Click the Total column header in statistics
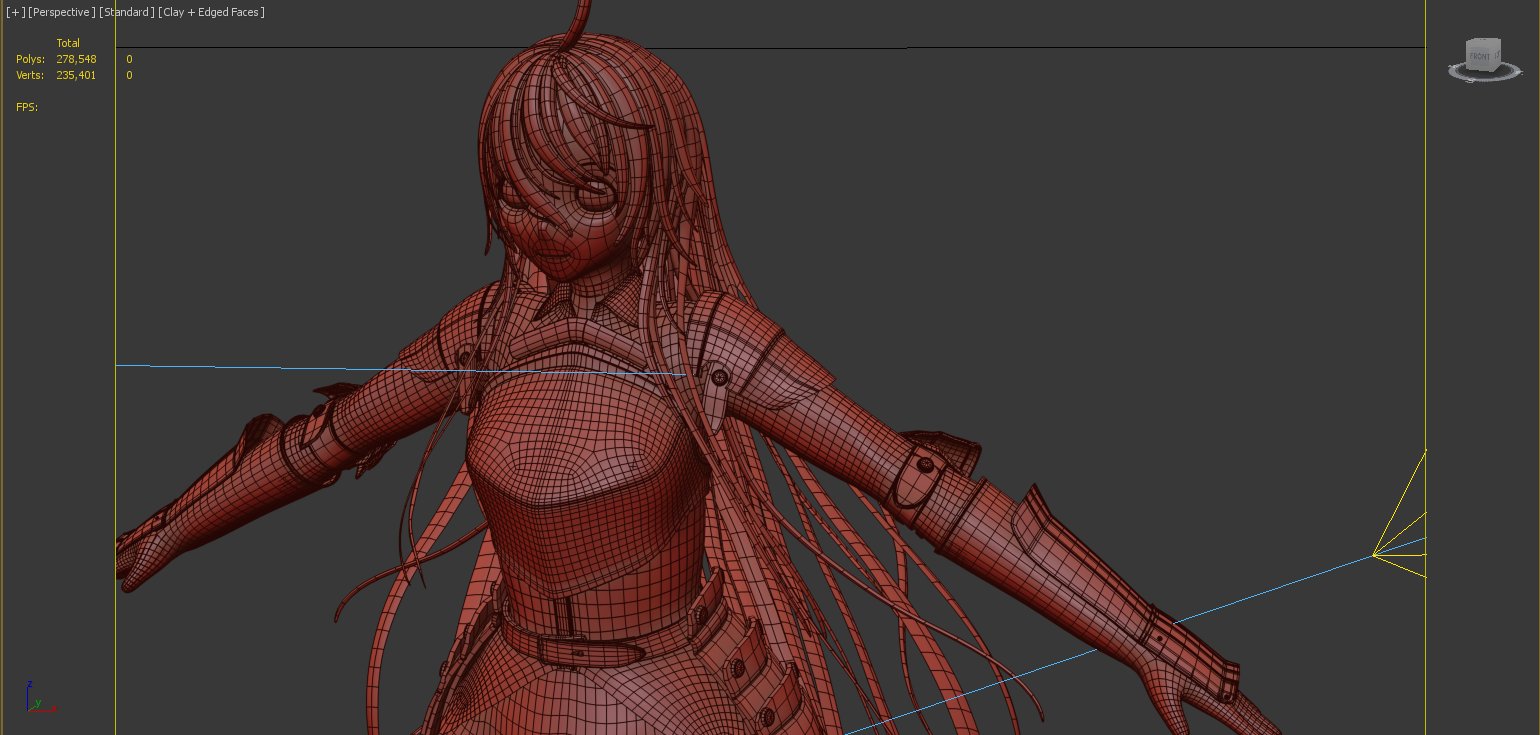This screenshot has height=735, width=1540. coord(68,43)
